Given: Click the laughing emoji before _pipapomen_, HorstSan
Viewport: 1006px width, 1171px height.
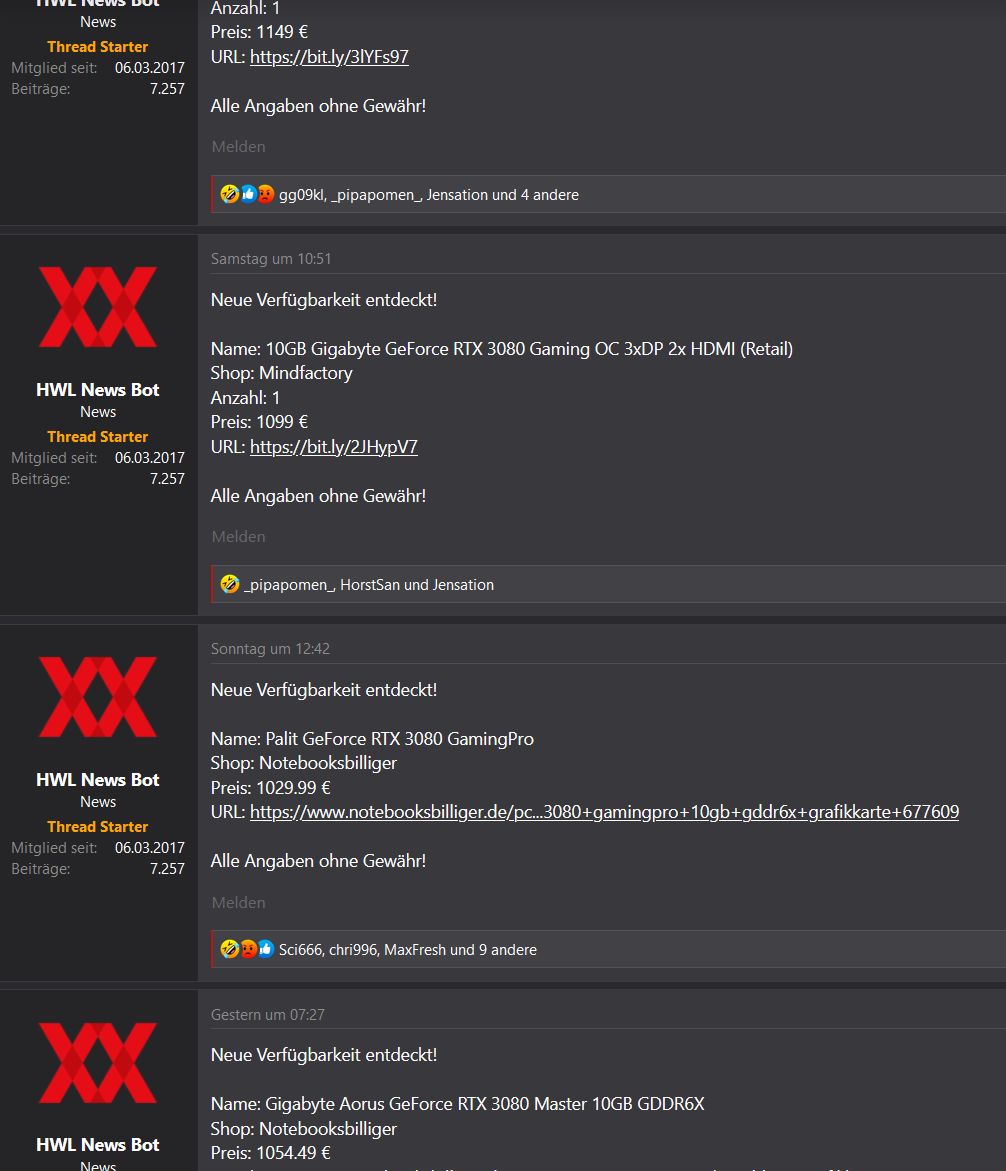Looking at the screenshot, I should (x=229, y=584).
